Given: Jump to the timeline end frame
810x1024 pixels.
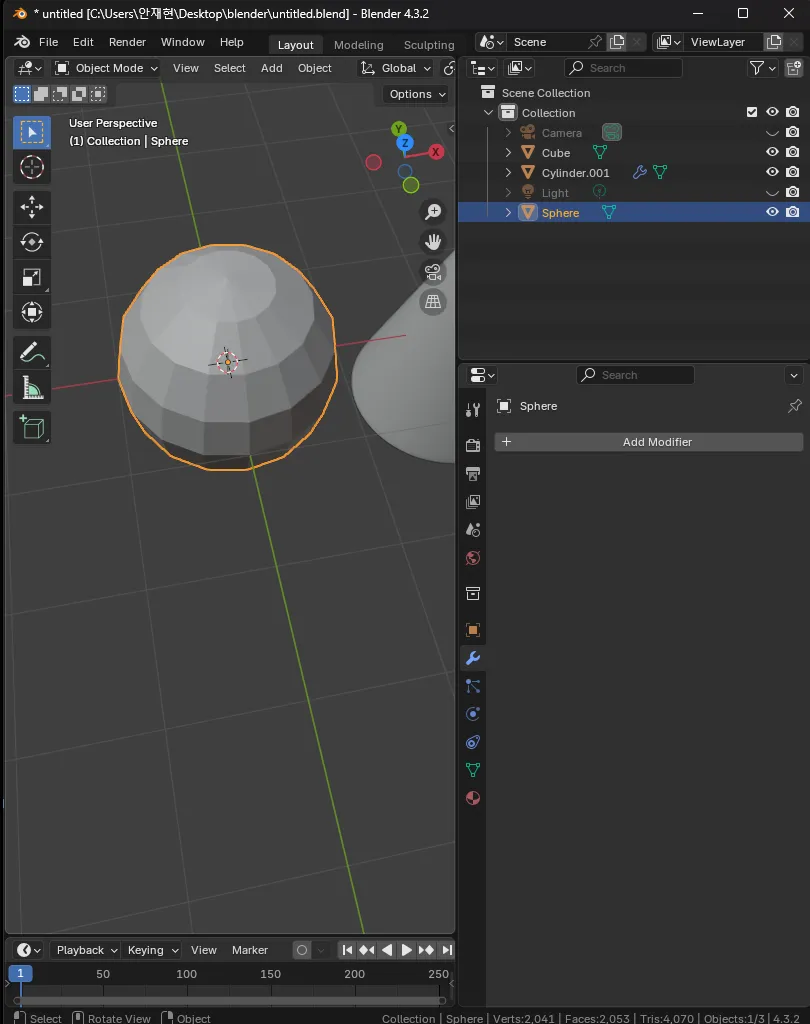Looking at the screenshot, I should pos(447,950).
